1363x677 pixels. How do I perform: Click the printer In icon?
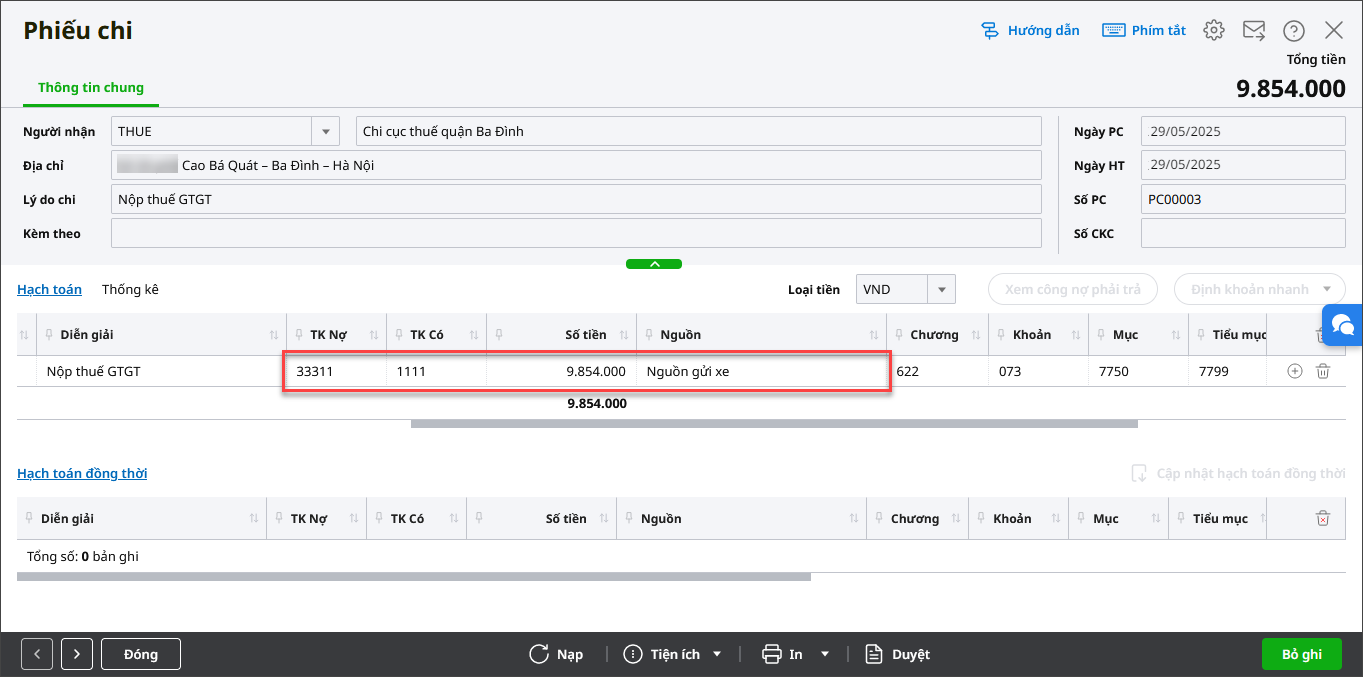[772, 654]
